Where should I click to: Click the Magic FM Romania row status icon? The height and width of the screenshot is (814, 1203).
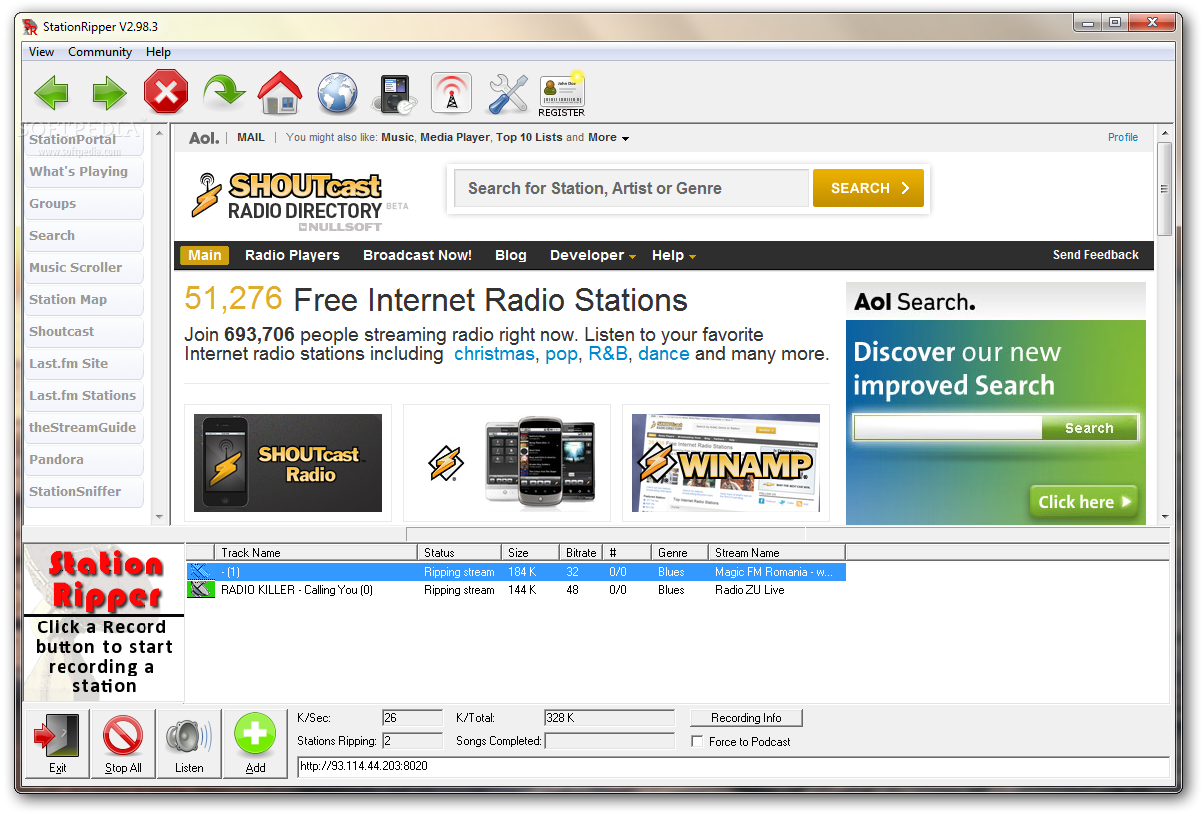click(201, 572)
